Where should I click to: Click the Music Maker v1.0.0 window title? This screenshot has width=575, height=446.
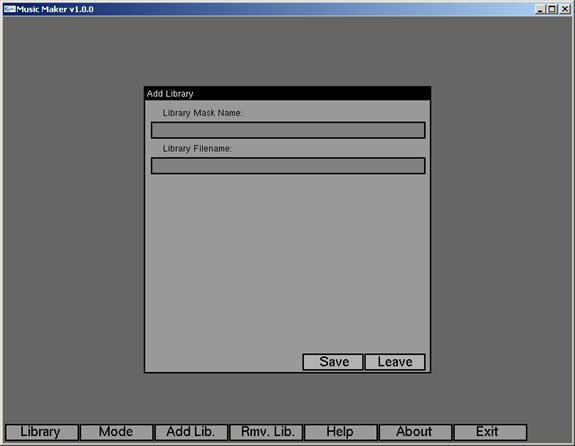point(55,9)
